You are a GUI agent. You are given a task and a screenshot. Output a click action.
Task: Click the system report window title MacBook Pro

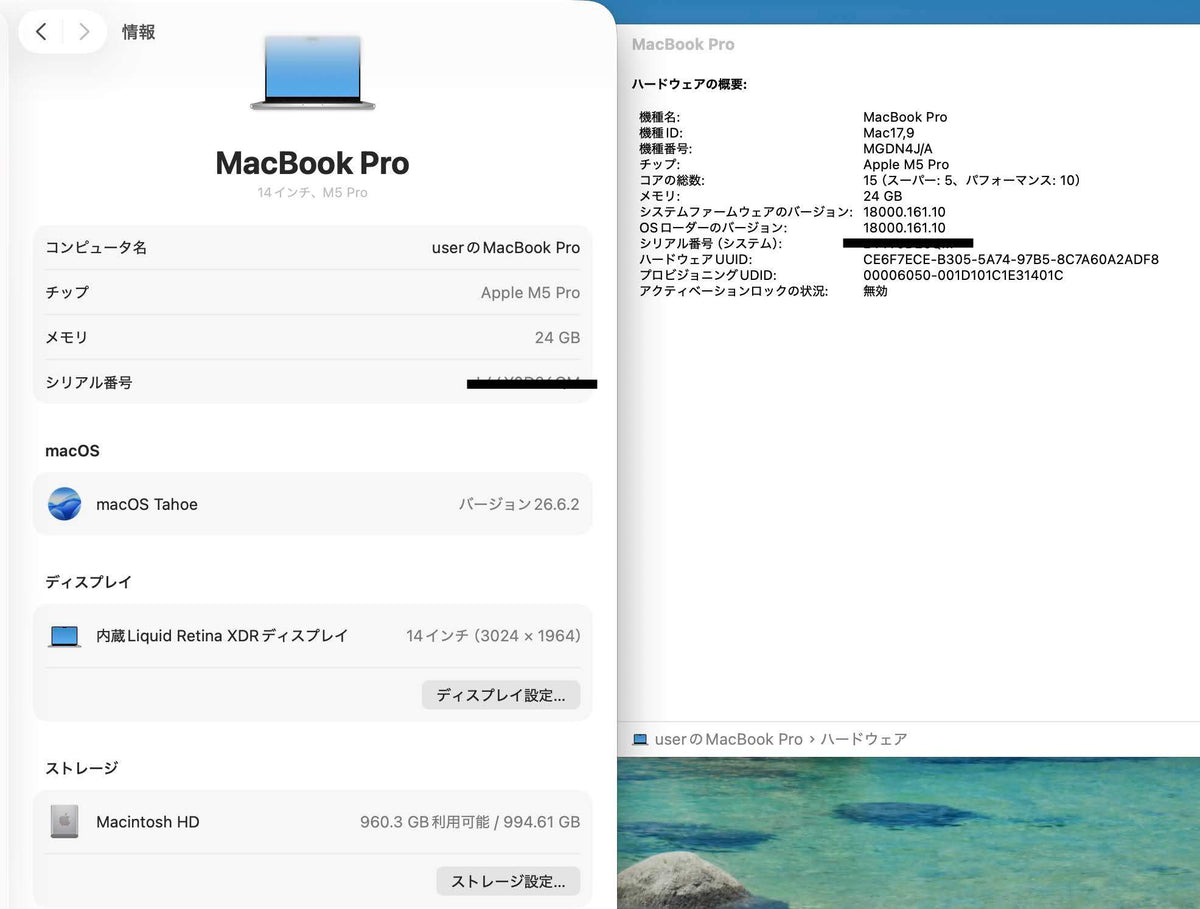tap(683, 44)
